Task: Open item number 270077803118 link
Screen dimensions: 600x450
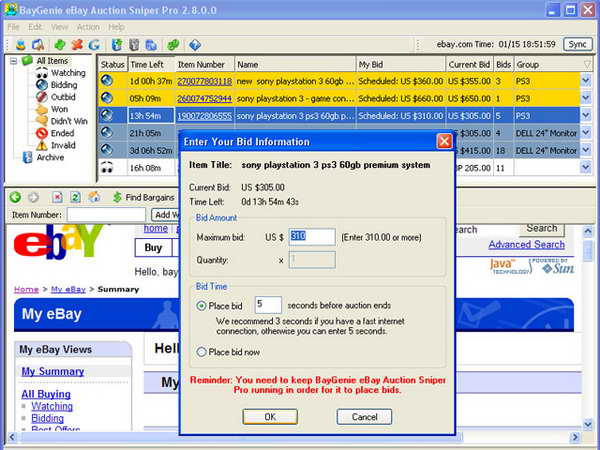Action: [x=204, y=81]
